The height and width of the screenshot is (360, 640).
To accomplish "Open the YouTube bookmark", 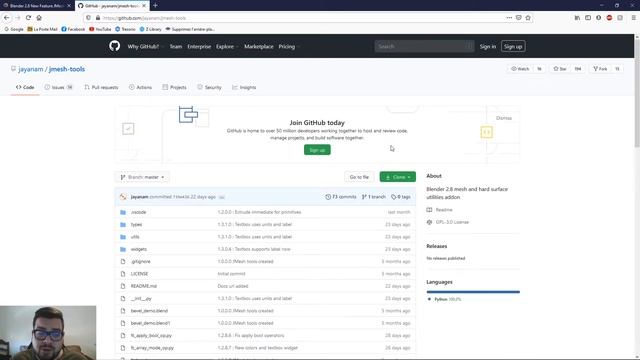I will click(x=100, y=29).
